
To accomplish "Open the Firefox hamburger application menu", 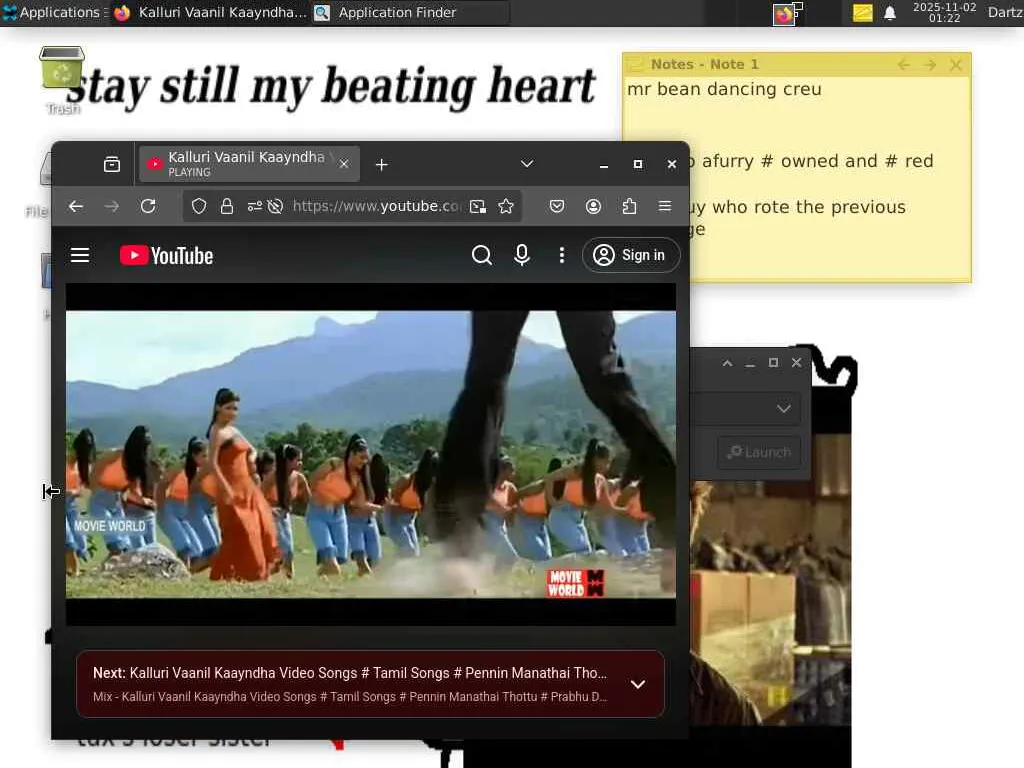I will pyautogui.click(x=665, y=206).
